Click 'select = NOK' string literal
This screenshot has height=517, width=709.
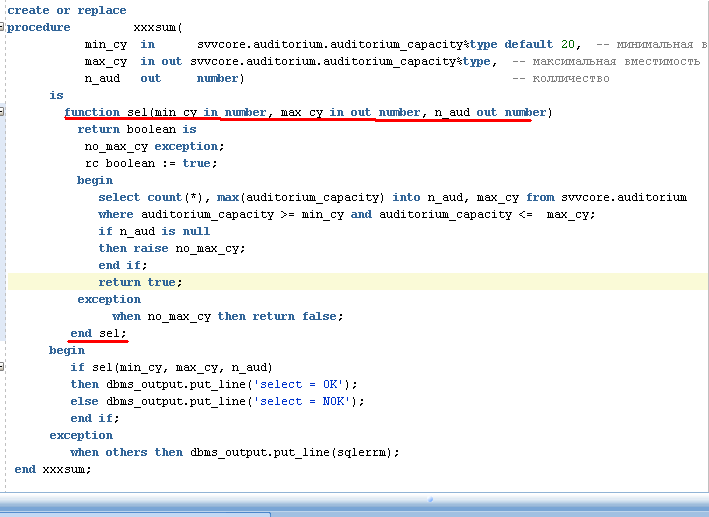(x=302, y=402)
